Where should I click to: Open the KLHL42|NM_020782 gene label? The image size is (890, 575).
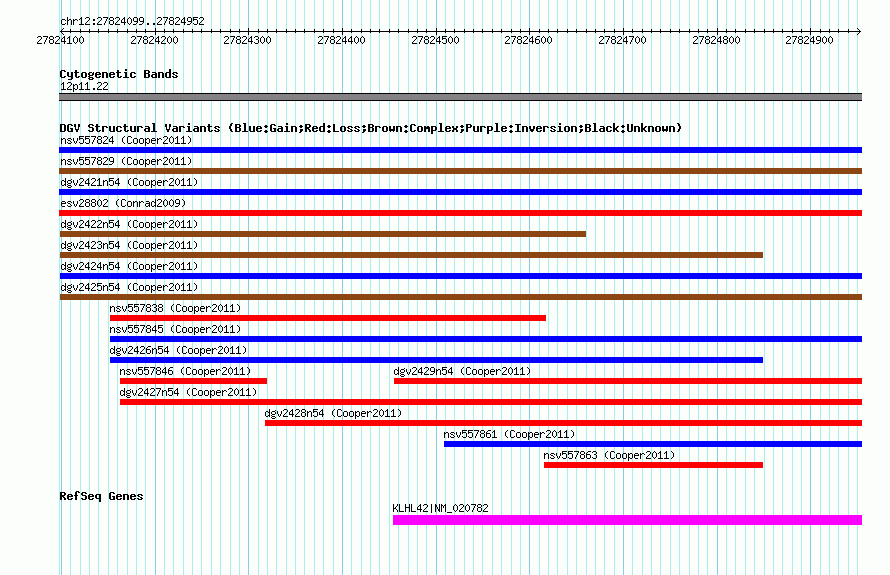[x=440, y=508]
